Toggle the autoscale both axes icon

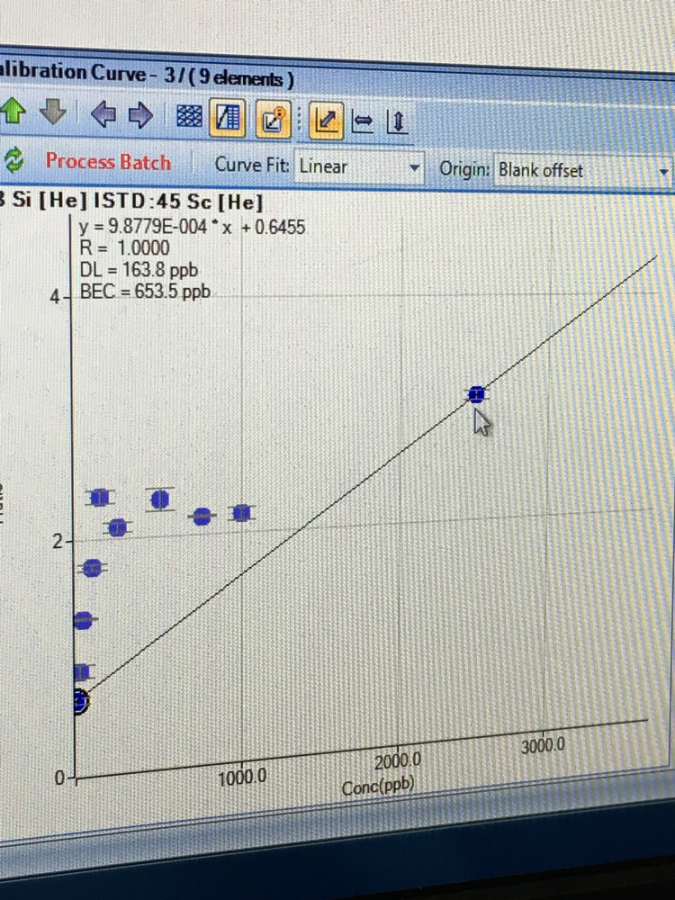[x=326, y=121]
